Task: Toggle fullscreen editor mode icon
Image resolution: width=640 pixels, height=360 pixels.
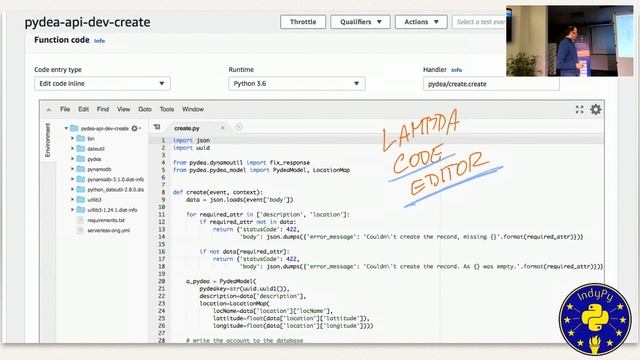Action: (580, 109)
